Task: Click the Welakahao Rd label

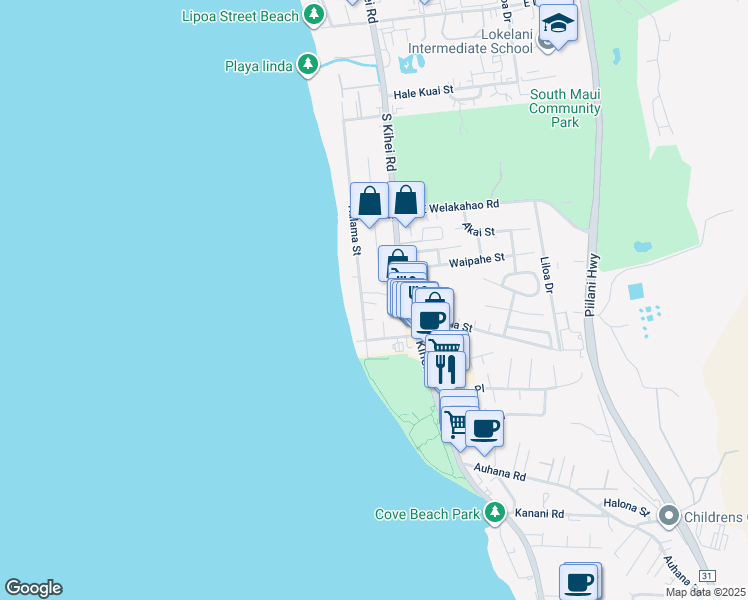Action: pos(464,207)
